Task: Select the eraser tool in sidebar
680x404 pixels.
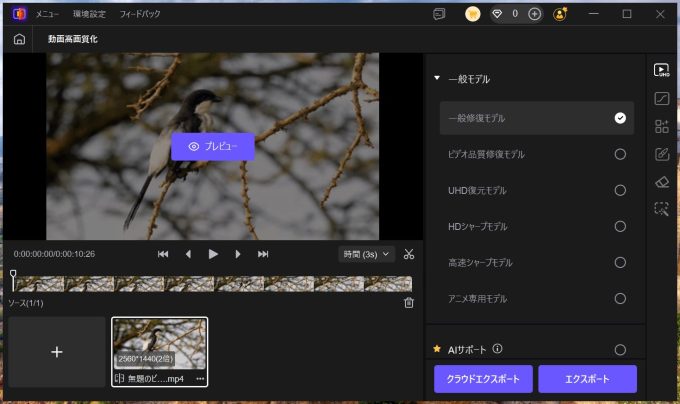Action: (661, 182)
